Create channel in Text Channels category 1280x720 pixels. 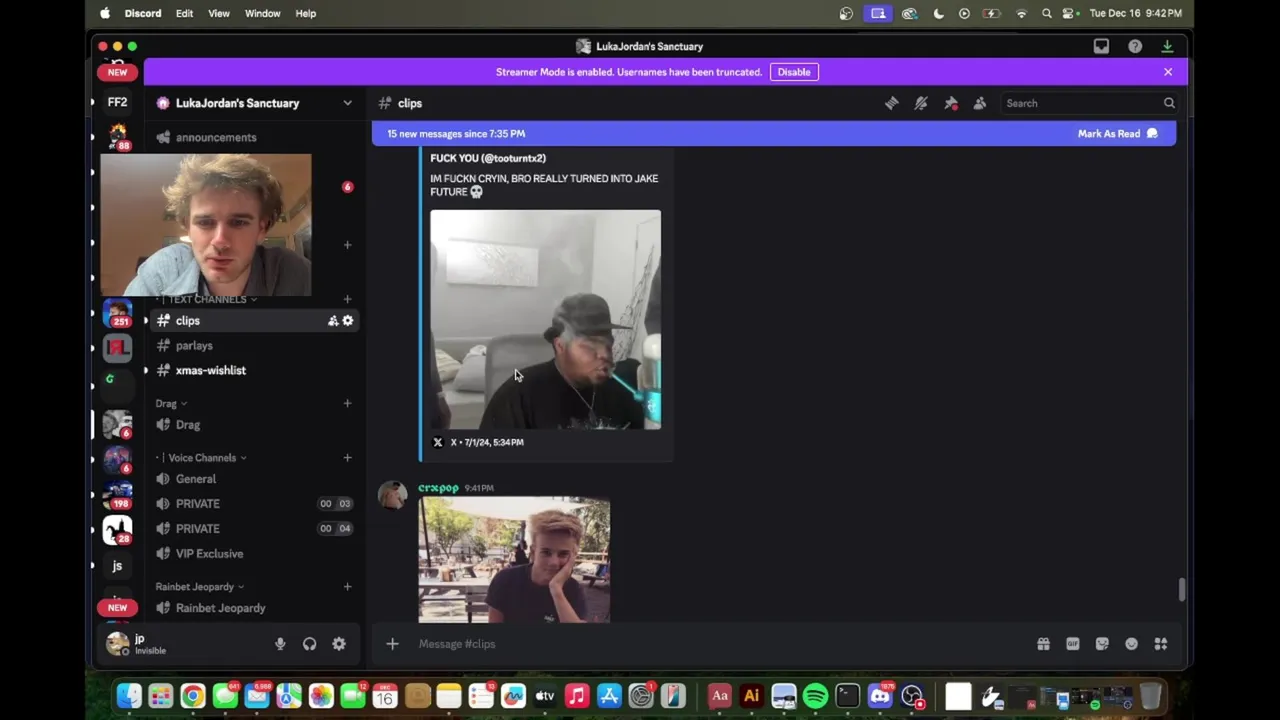tap(347, 299)
